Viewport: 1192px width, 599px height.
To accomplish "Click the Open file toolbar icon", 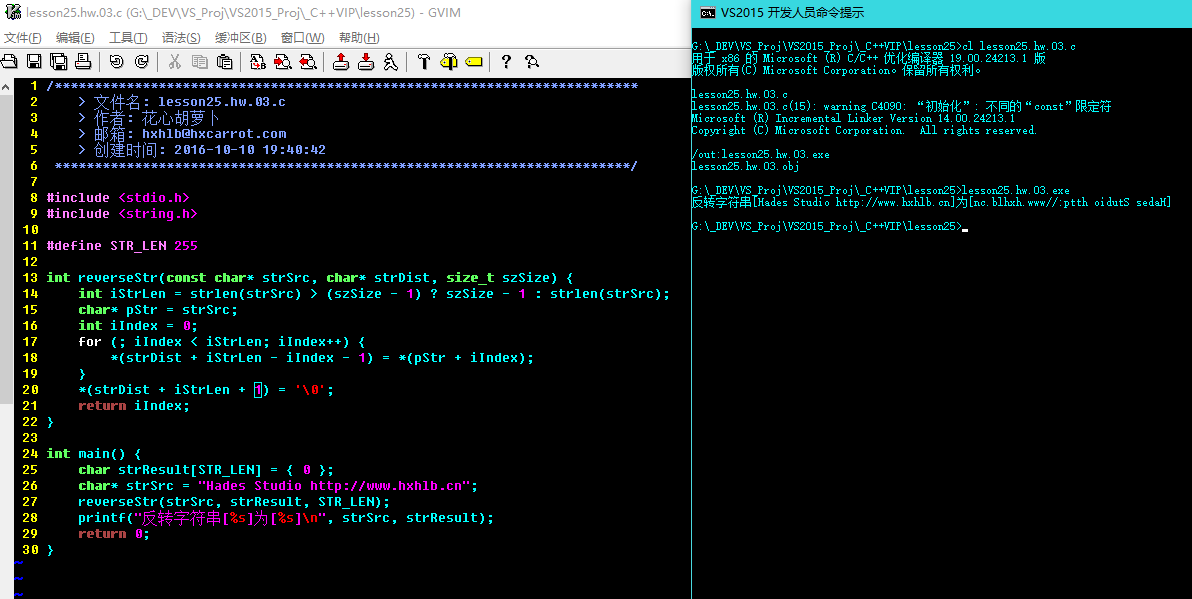I will click(x=10, y=62).
